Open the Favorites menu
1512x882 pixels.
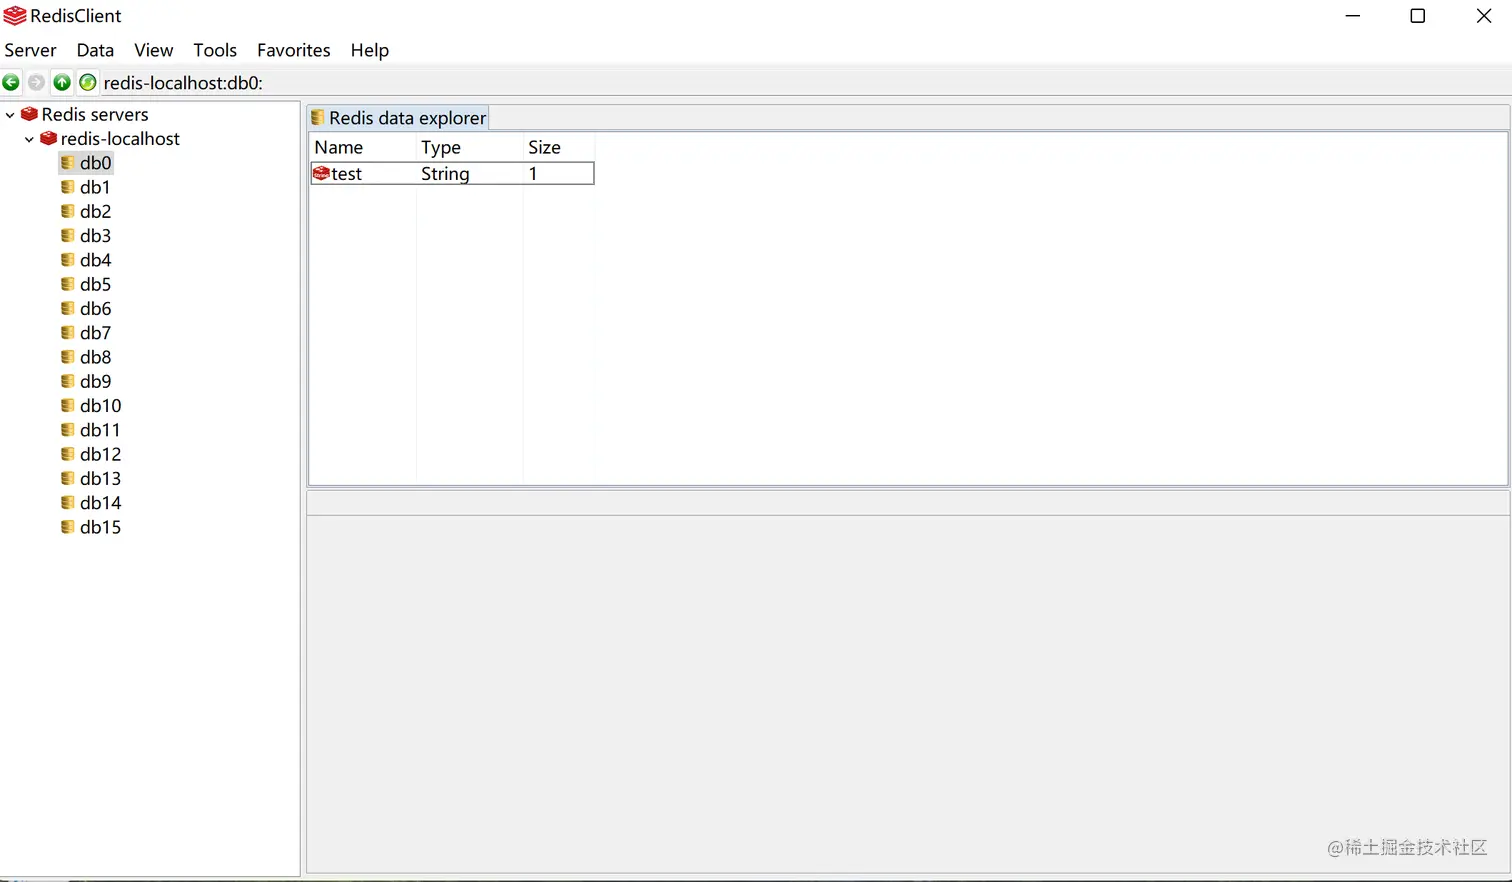[293, 50]
